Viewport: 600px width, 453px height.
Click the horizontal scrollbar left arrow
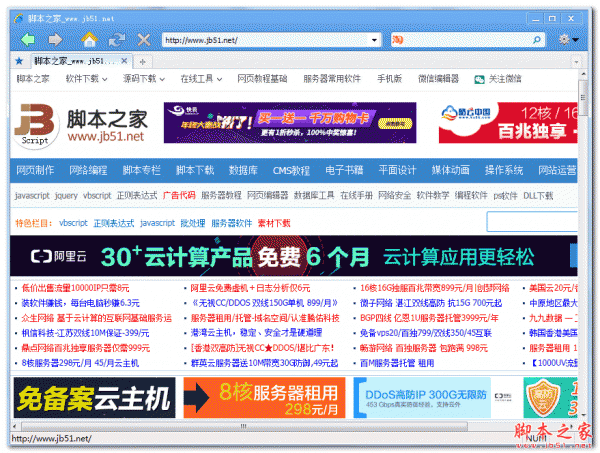[x=15, y=426]
